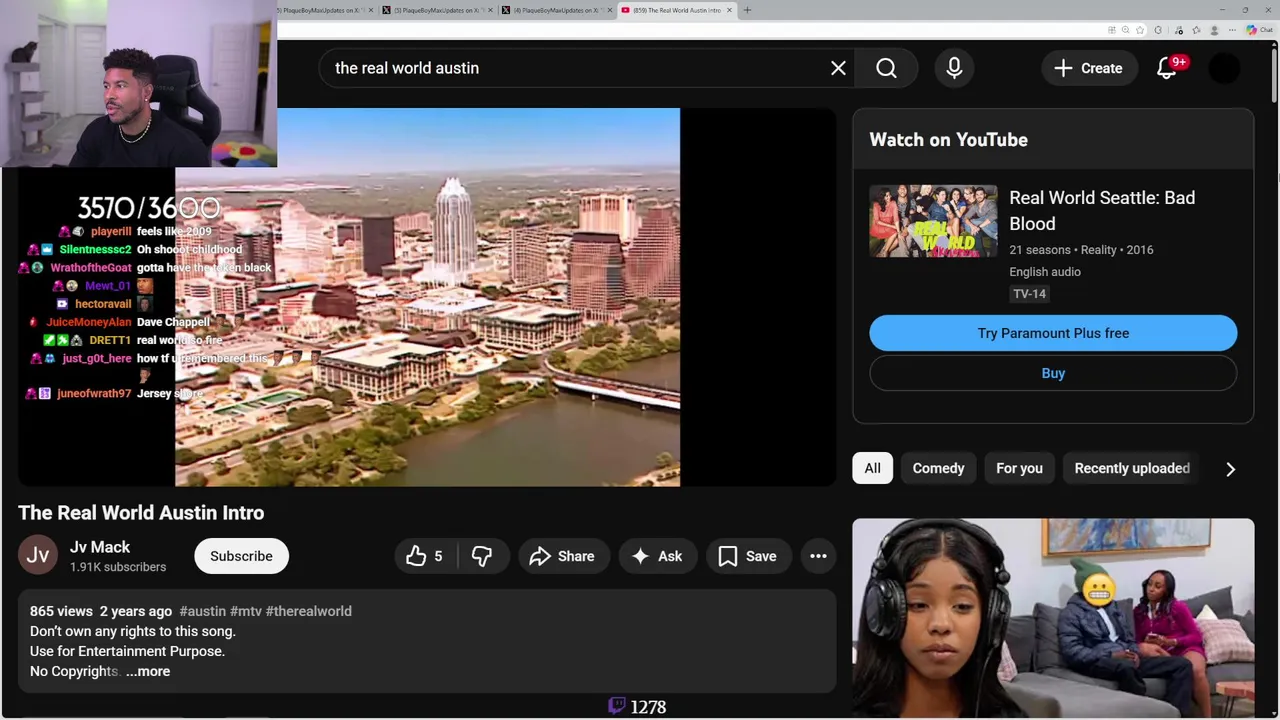Start voice search with the microphone icon
The width and height of the screenshot is (1280, 720).
[x=954, y=68]
